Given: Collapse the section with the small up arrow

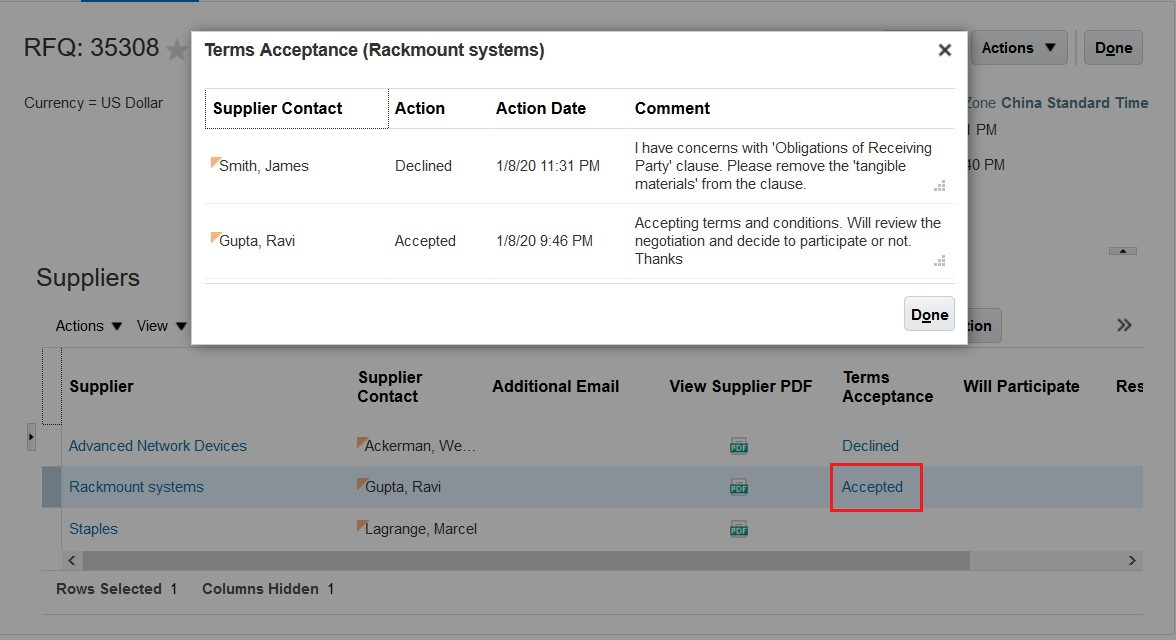Looking at the screenshot, I should coord(1123,251).
